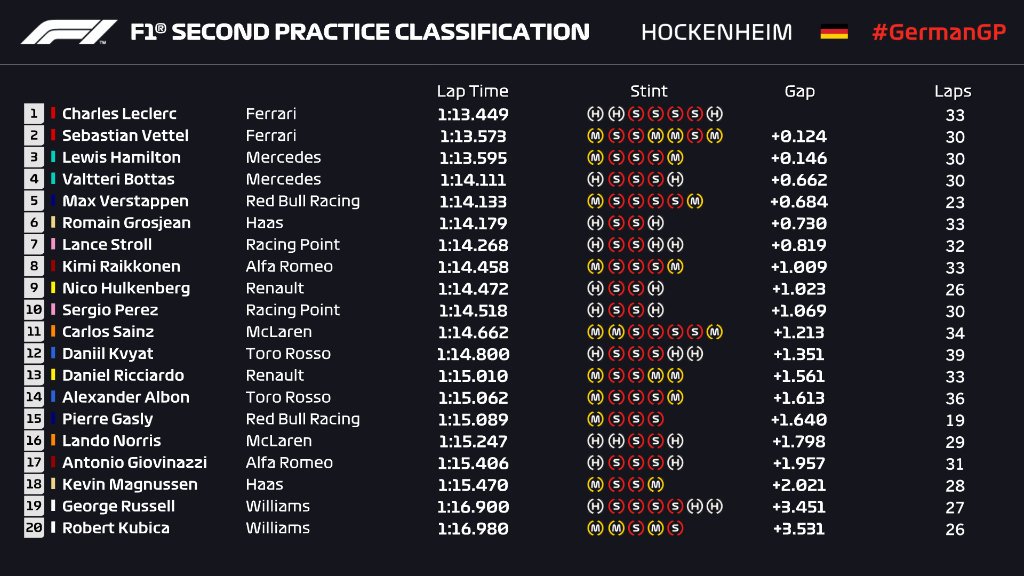
Task: Click first medium tyre in Kubica's stint
Action: click(594, 528)
